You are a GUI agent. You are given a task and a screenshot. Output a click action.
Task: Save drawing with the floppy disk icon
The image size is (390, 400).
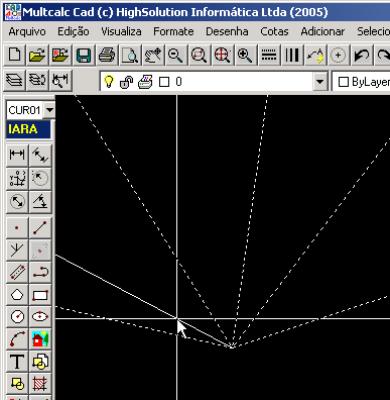pyautogui.click(x=83, y=55)
